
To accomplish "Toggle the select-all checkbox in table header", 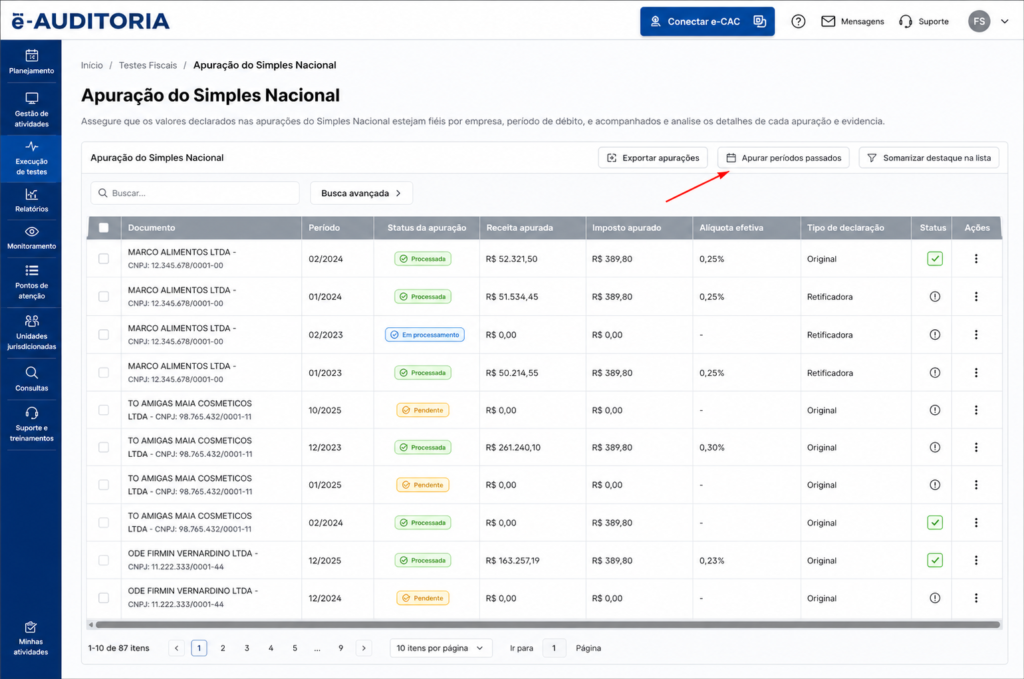I will [x=104, y=228].
